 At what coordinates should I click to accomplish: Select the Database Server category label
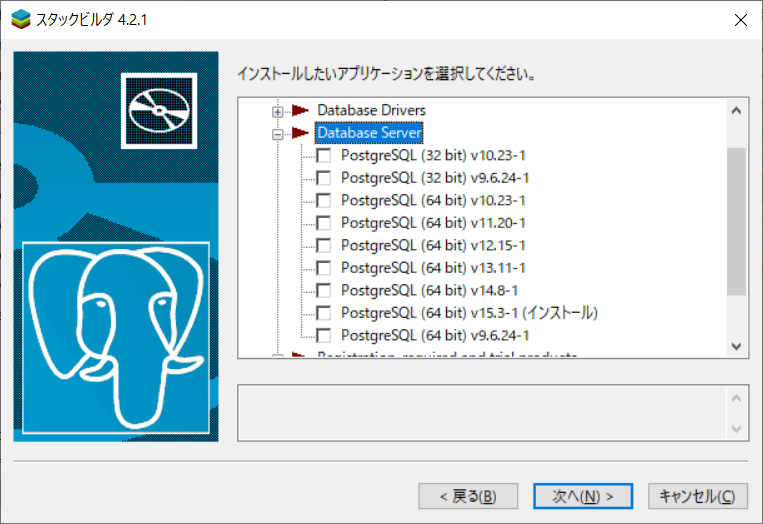pyautogui.click(x=369, y=133)
